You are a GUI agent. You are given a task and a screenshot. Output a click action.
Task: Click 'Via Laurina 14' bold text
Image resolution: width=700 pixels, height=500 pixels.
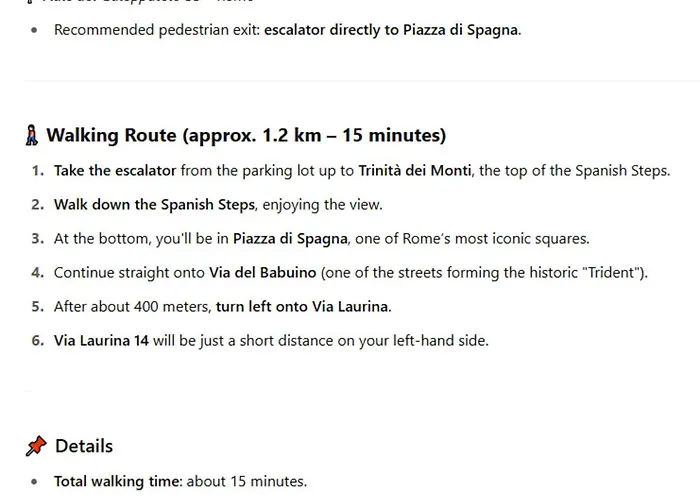pos(101,340)
